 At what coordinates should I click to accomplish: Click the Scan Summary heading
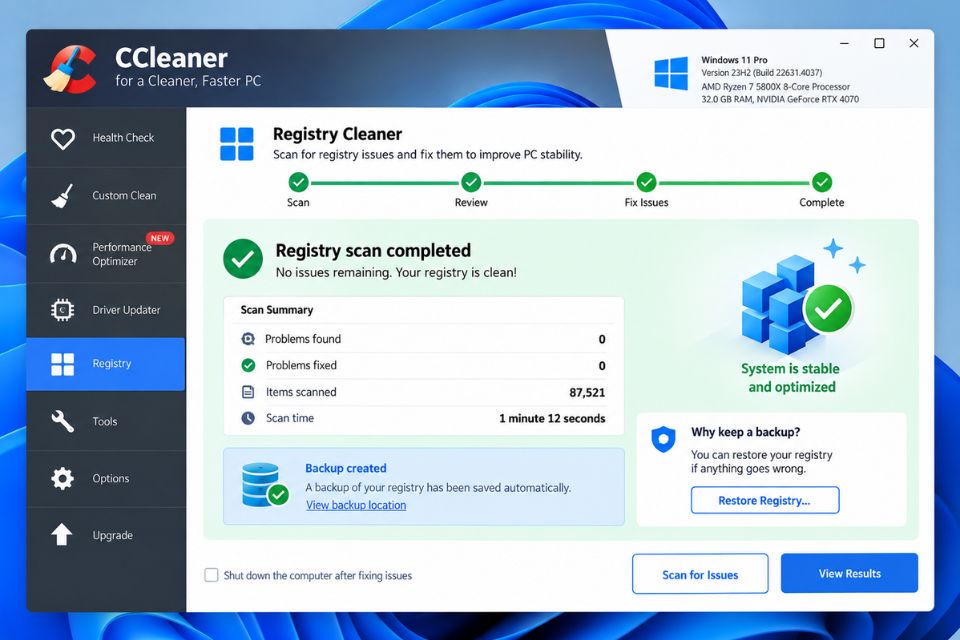(277, 310)
